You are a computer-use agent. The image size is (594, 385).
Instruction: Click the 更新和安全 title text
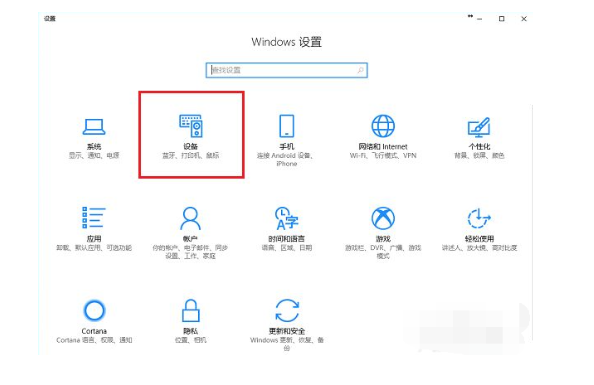(x=287, y=331)
